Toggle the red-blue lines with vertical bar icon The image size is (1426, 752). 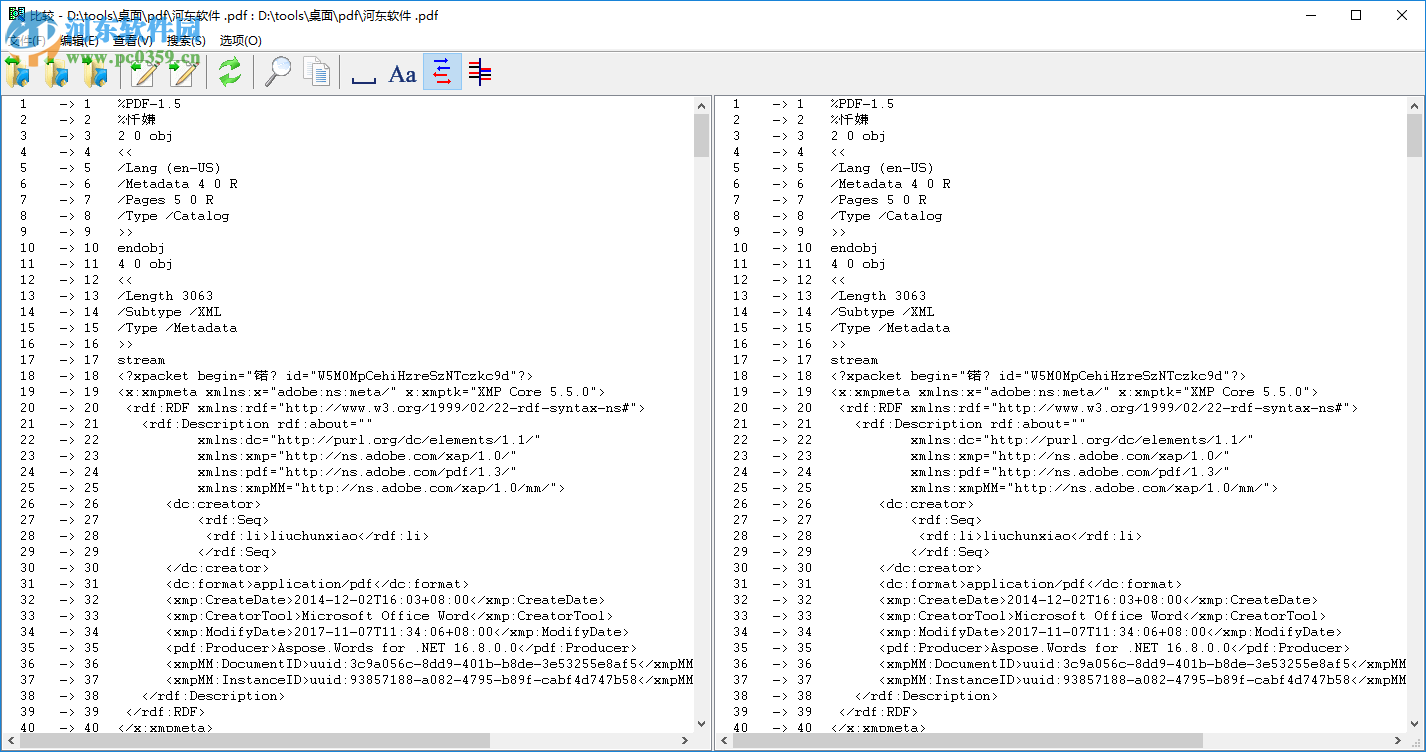tap(481, 72)
